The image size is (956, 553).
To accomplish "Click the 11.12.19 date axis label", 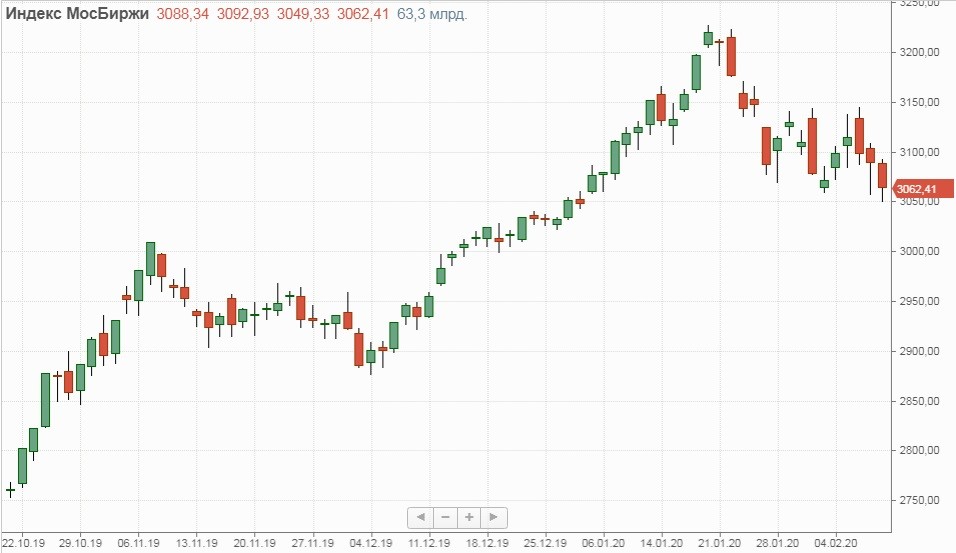I will pos(429,543).
